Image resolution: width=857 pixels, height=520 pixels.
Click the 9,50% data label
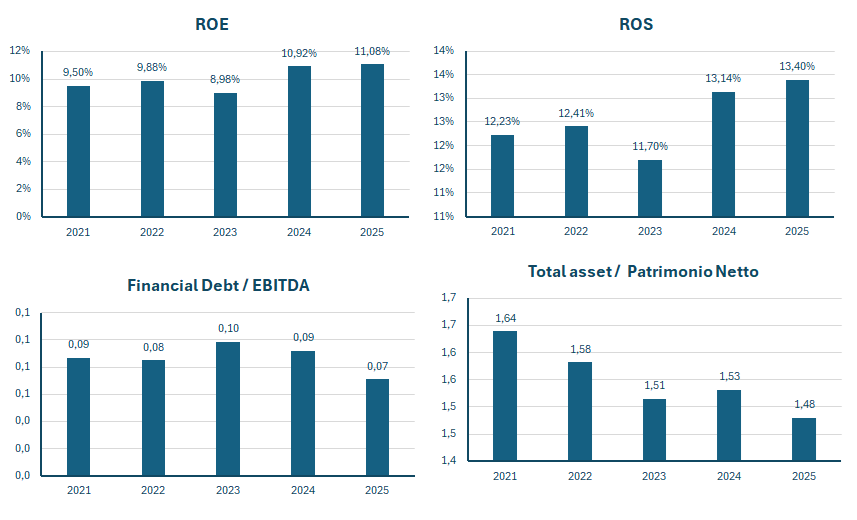click(x=78, y=73)
